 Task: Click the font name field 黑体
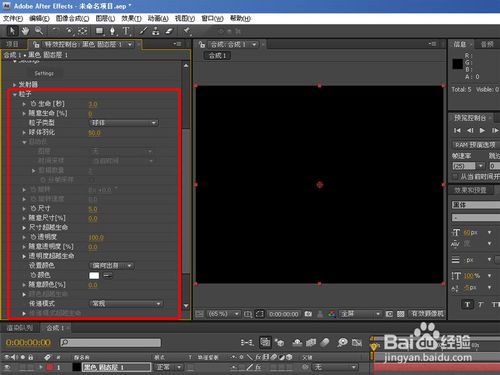[x=476, y=205]
